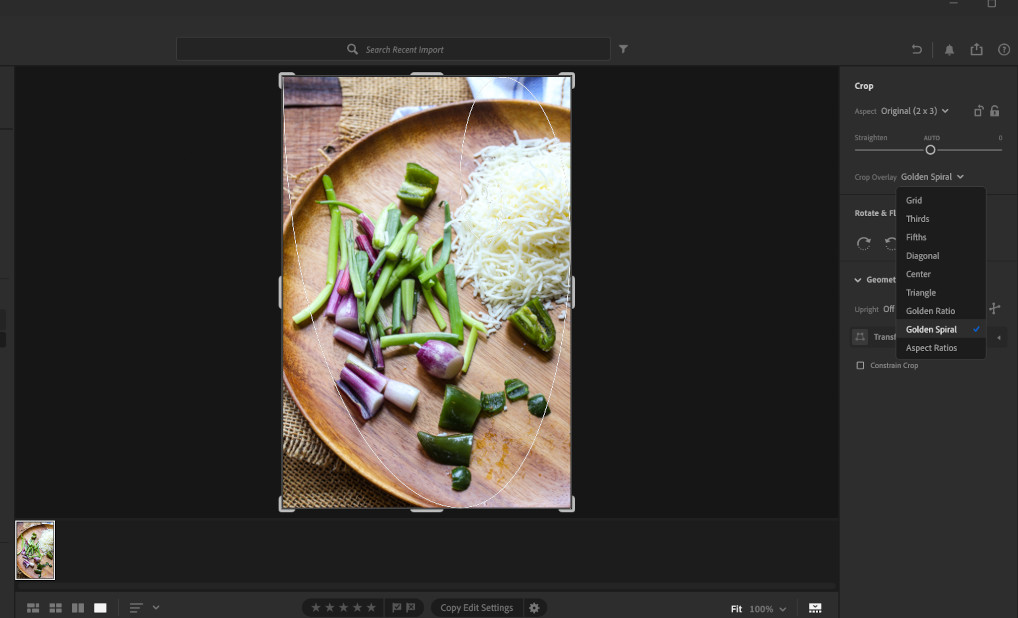1018x618 pixels.
Task: Enable the Constrain Crop checkbox
Action: [x=860, y=366]
